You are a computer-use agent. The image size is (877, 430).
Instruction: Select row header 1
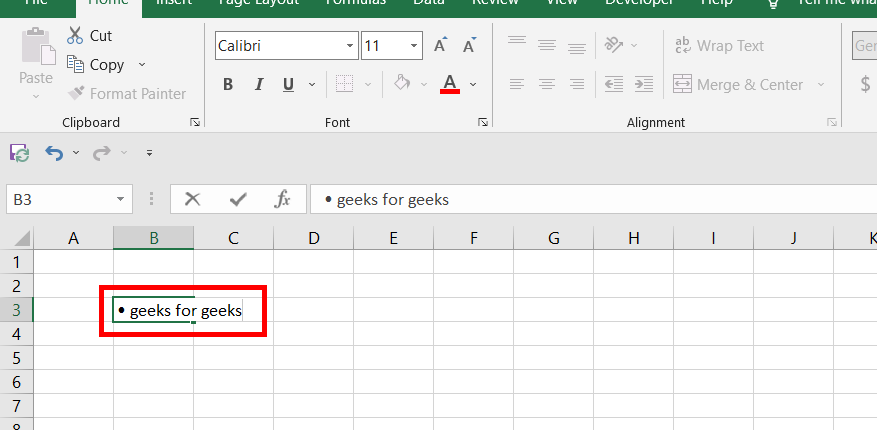pyautogui.click(x=16, y=262)
